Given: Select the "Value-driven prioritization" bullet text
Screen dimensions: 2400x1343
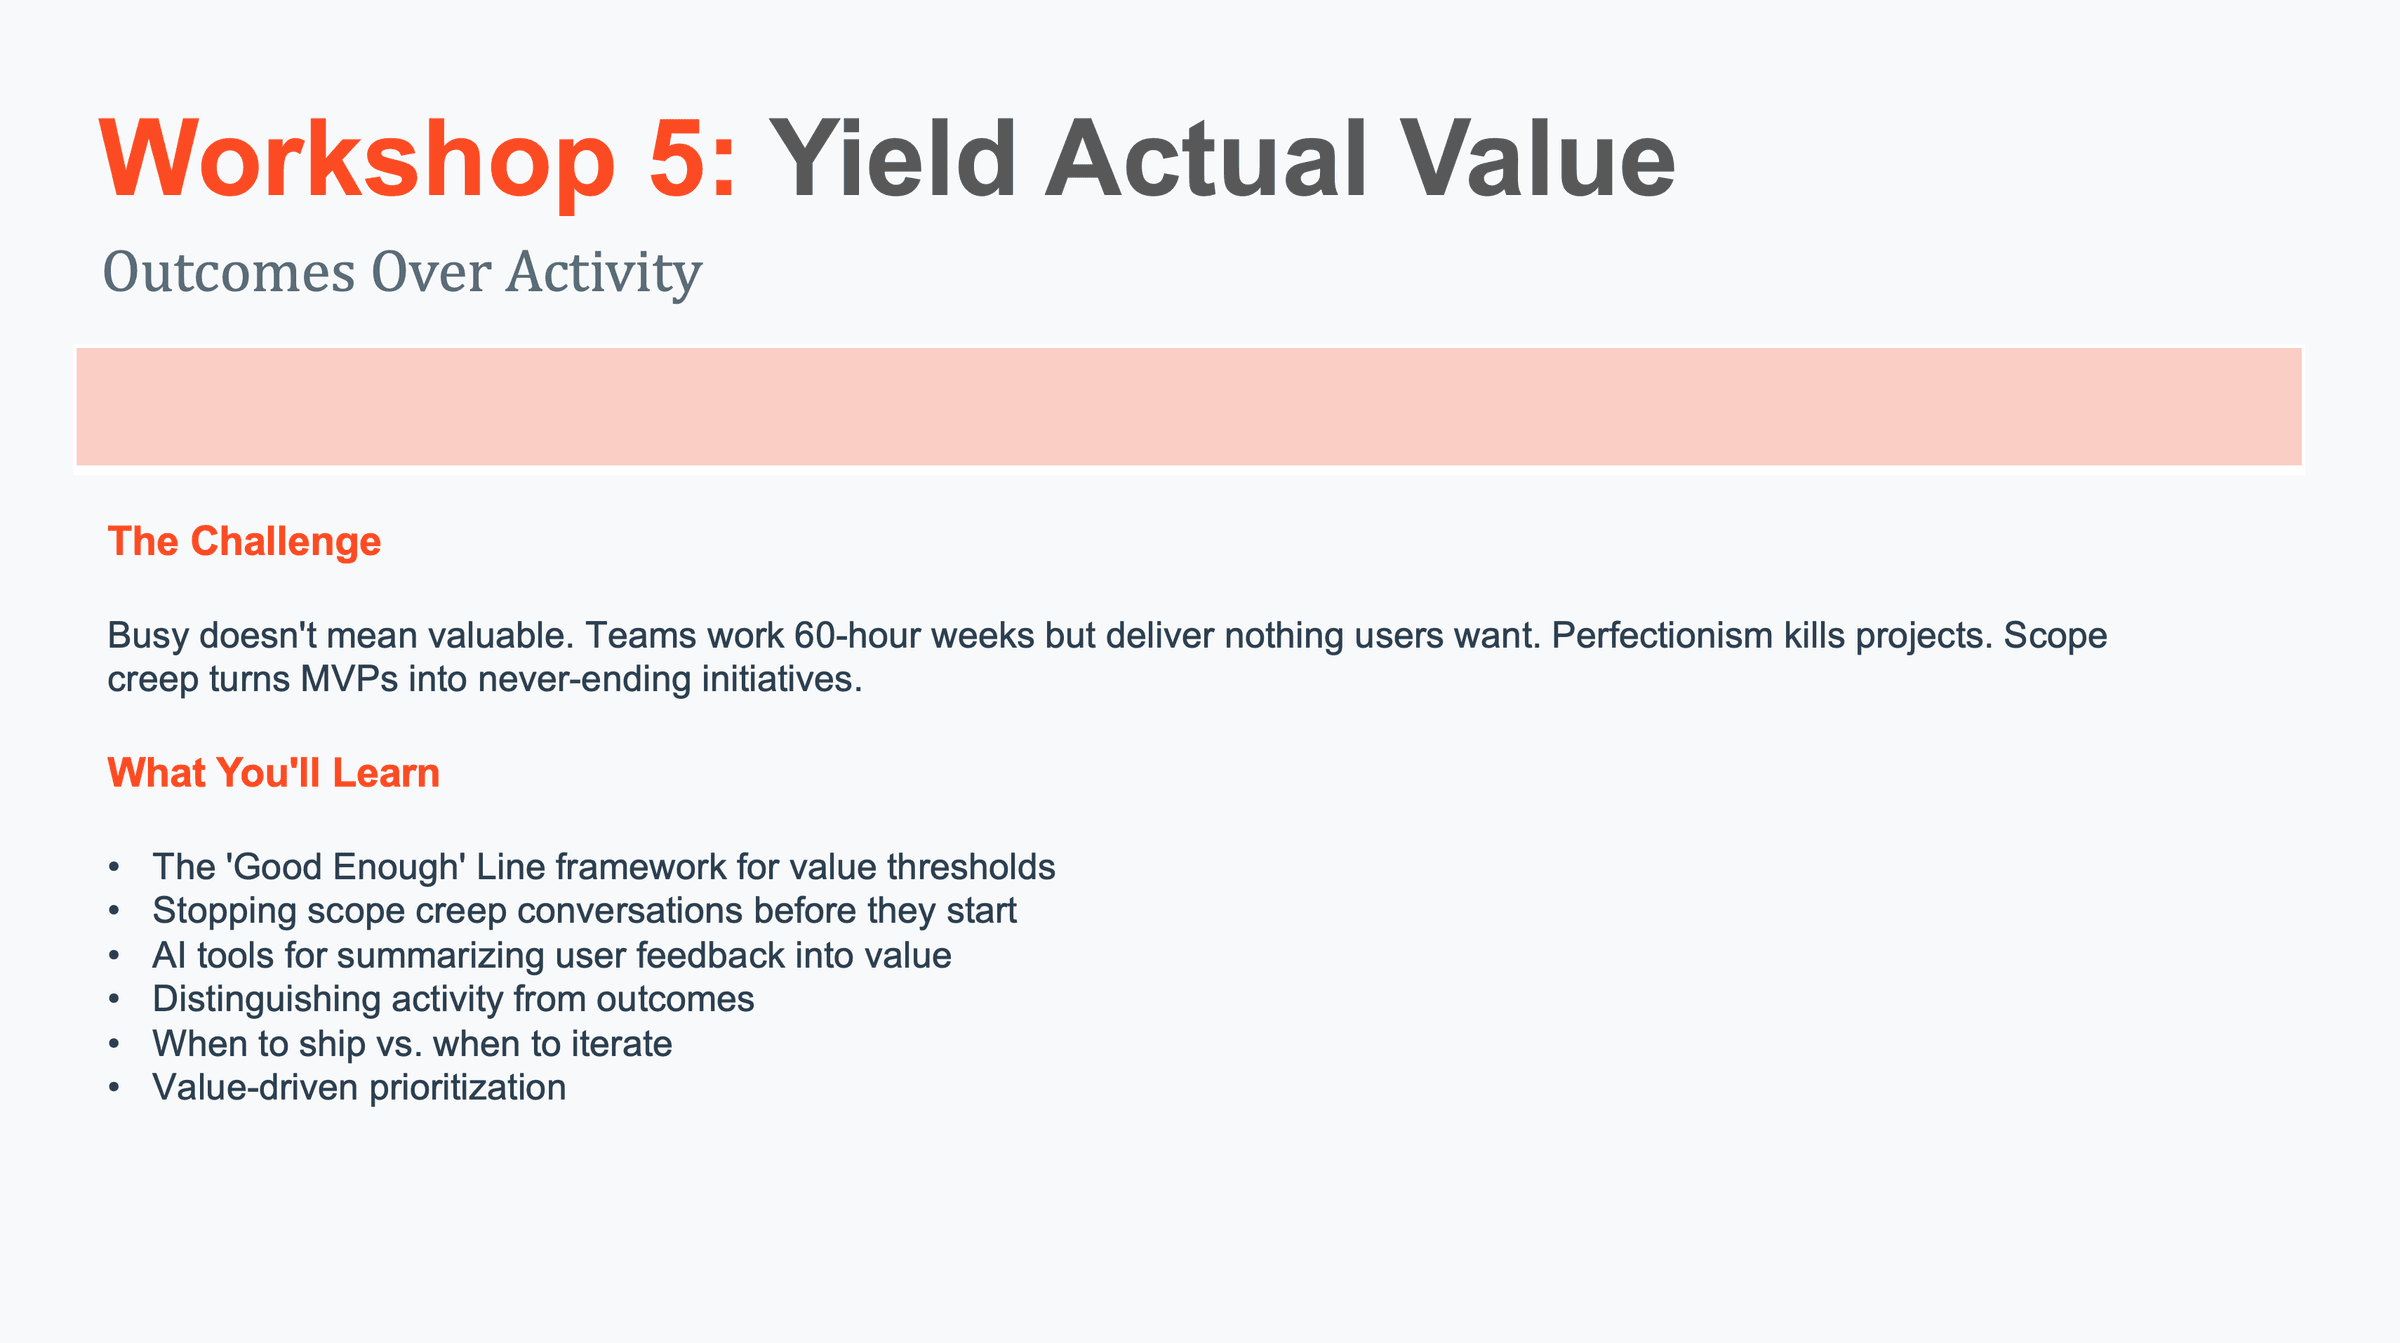Looking at the screenshot, I should point(359,1087).
